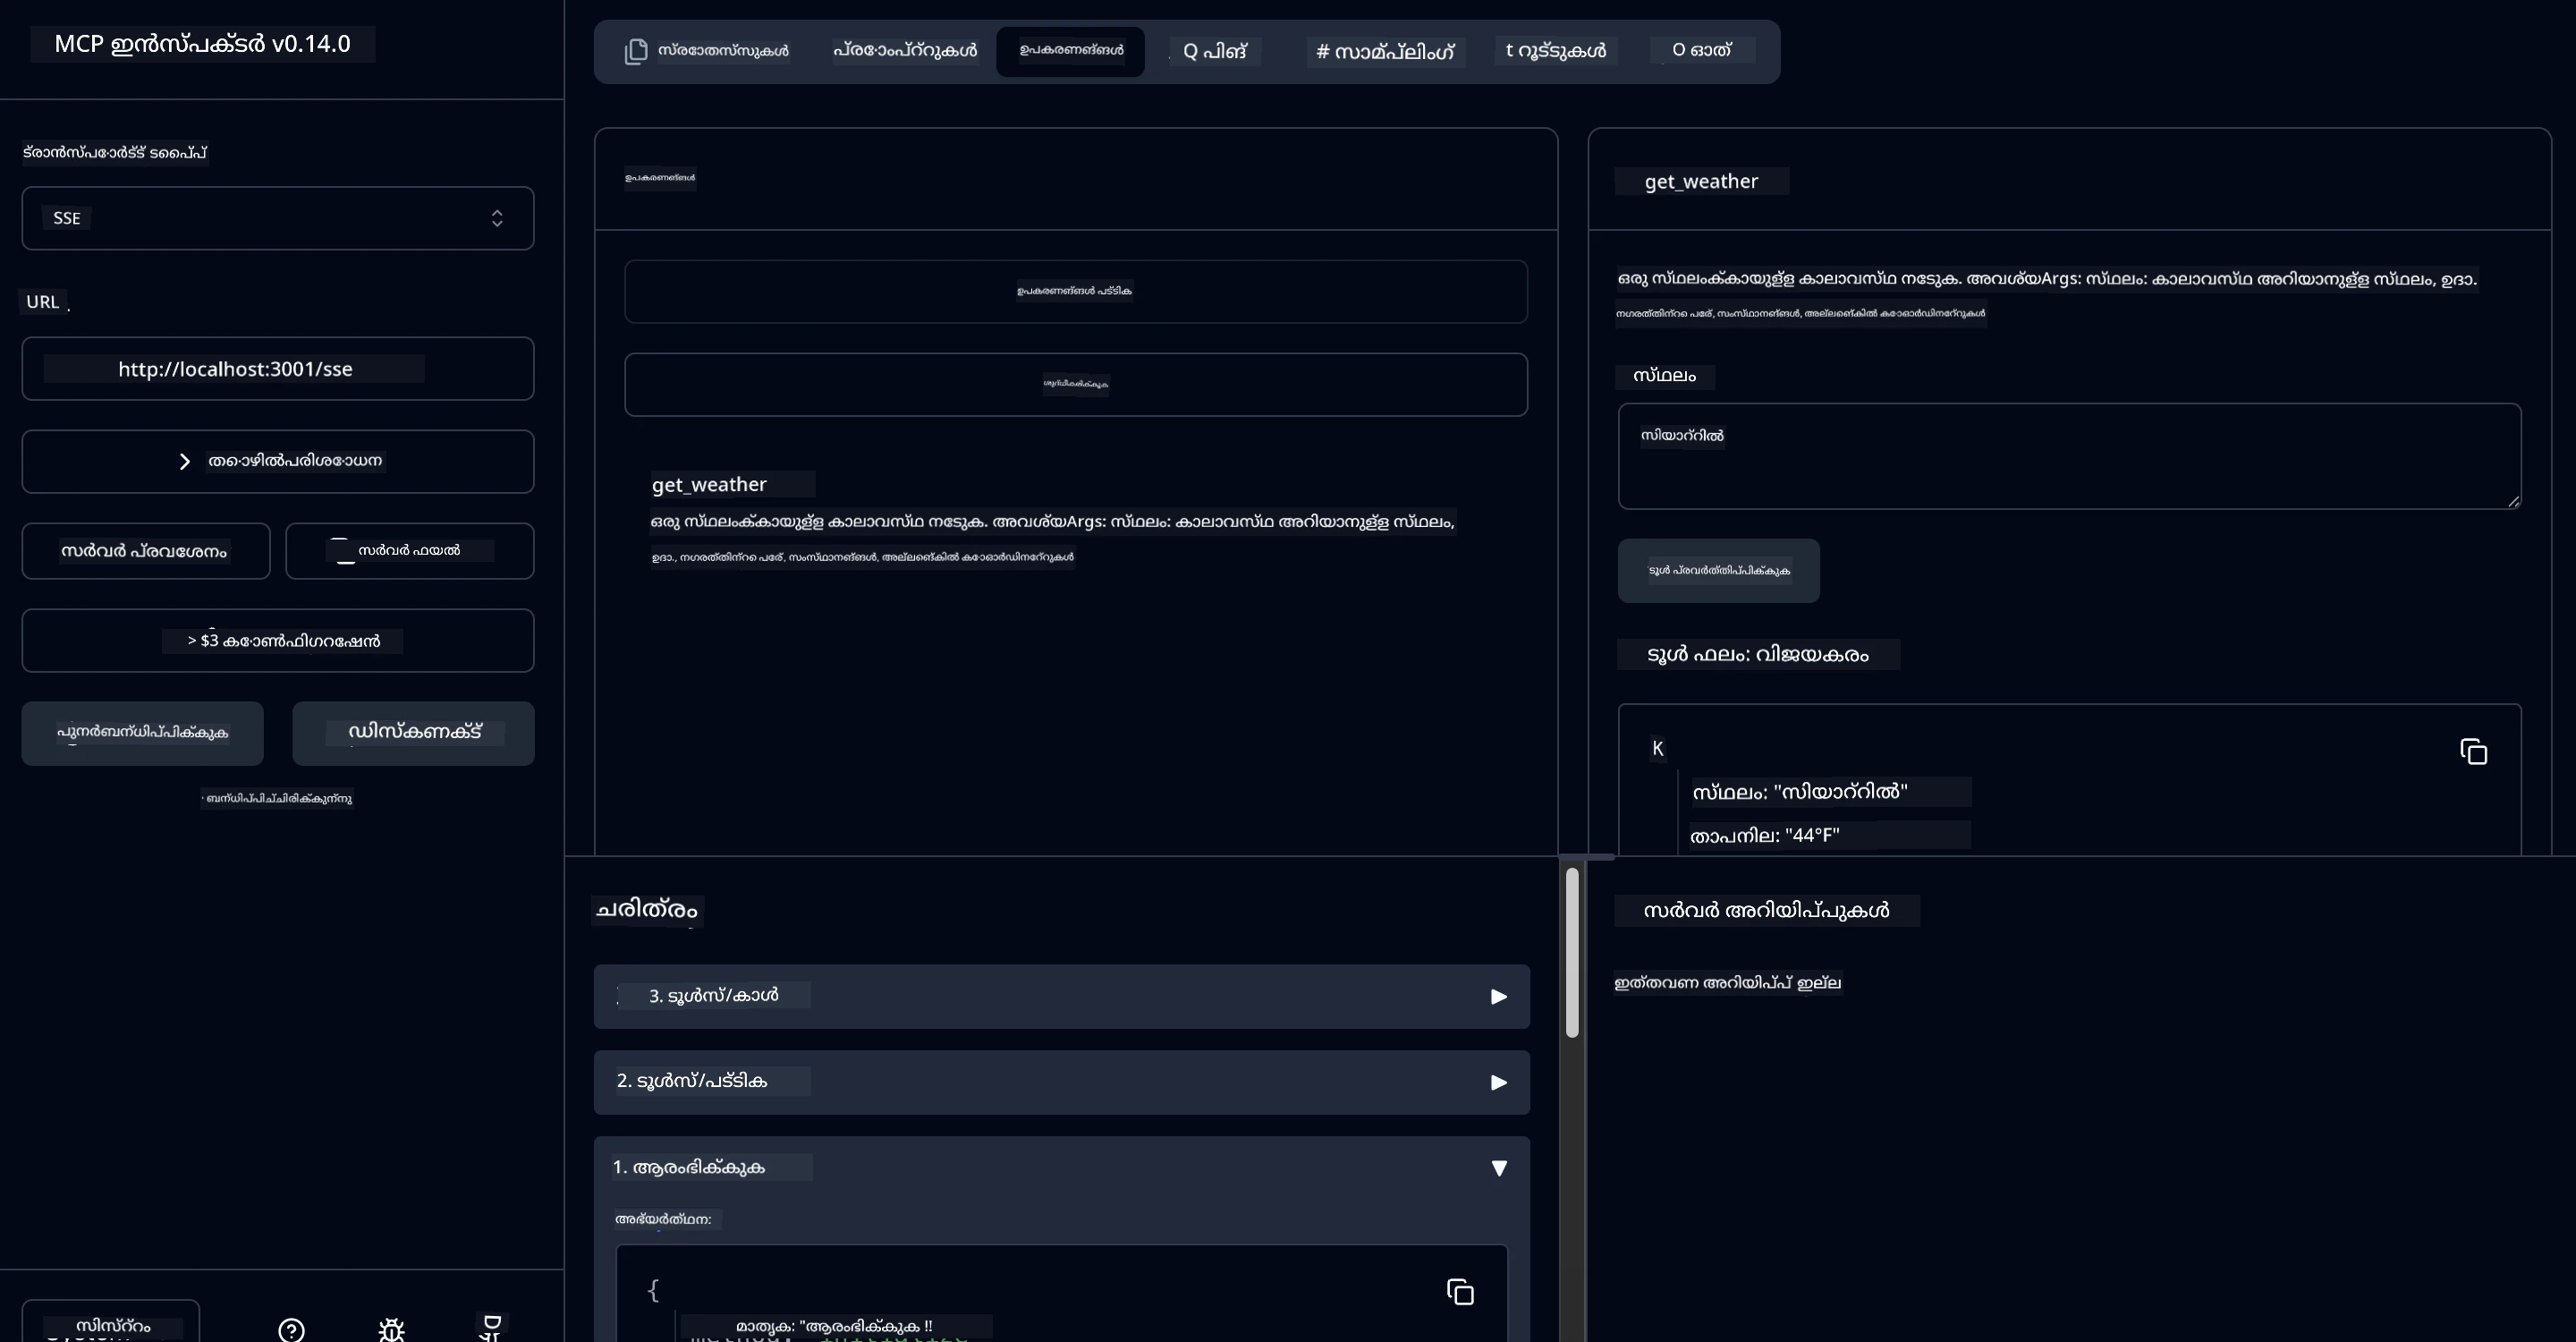This screenshot has height=1342, width=2576.
Task: Click the പുനർബന്ധിപ്പിക്കുക reconnect button
Action: (143, 733)
